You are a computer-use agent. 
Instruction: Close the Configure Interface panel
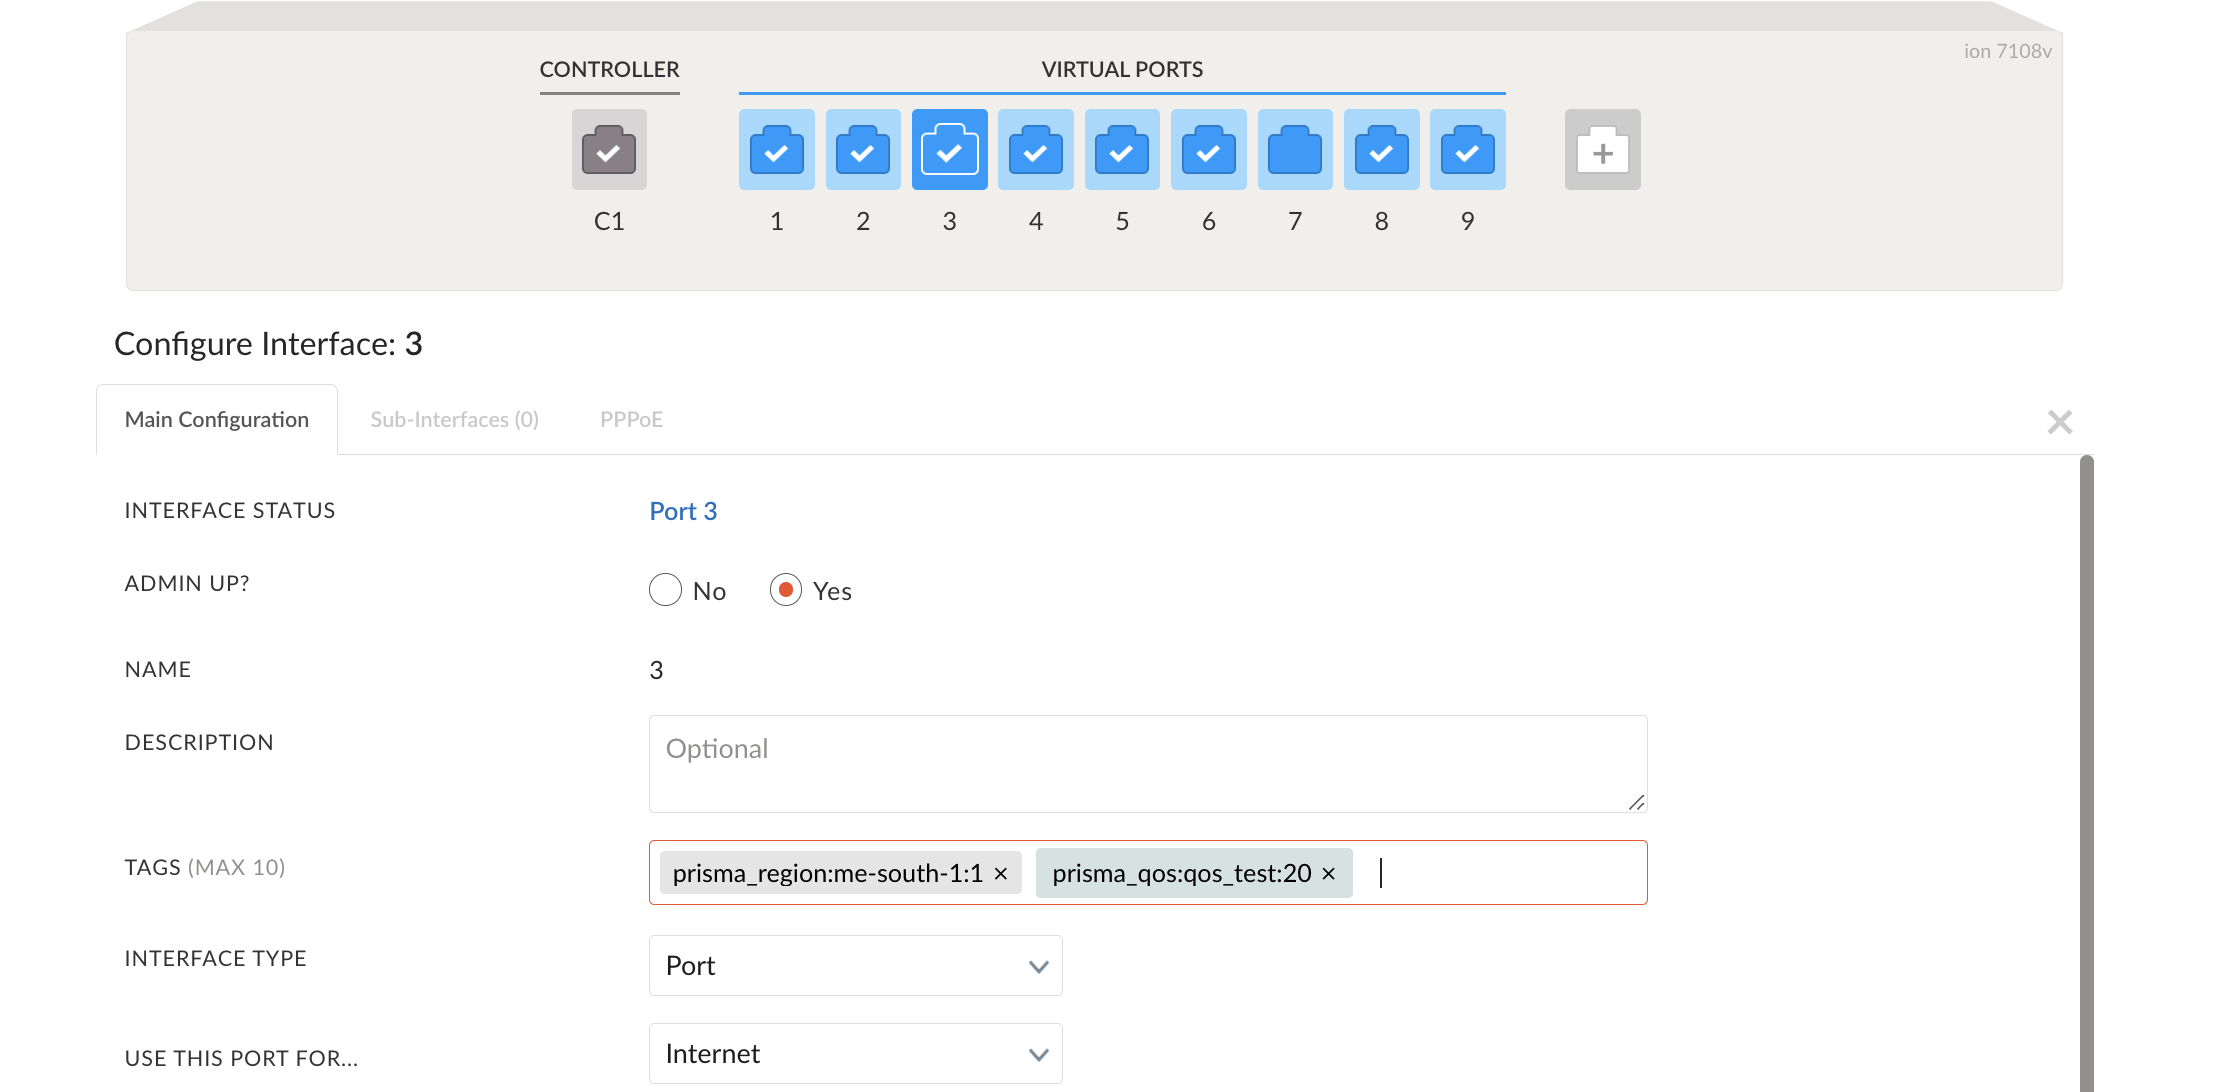2059,422
